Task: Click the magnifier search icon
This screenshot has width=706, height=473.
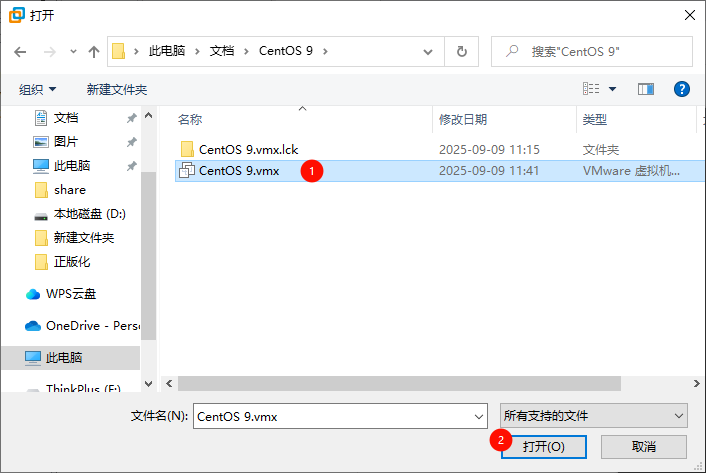Action: [x=512, y=51]
